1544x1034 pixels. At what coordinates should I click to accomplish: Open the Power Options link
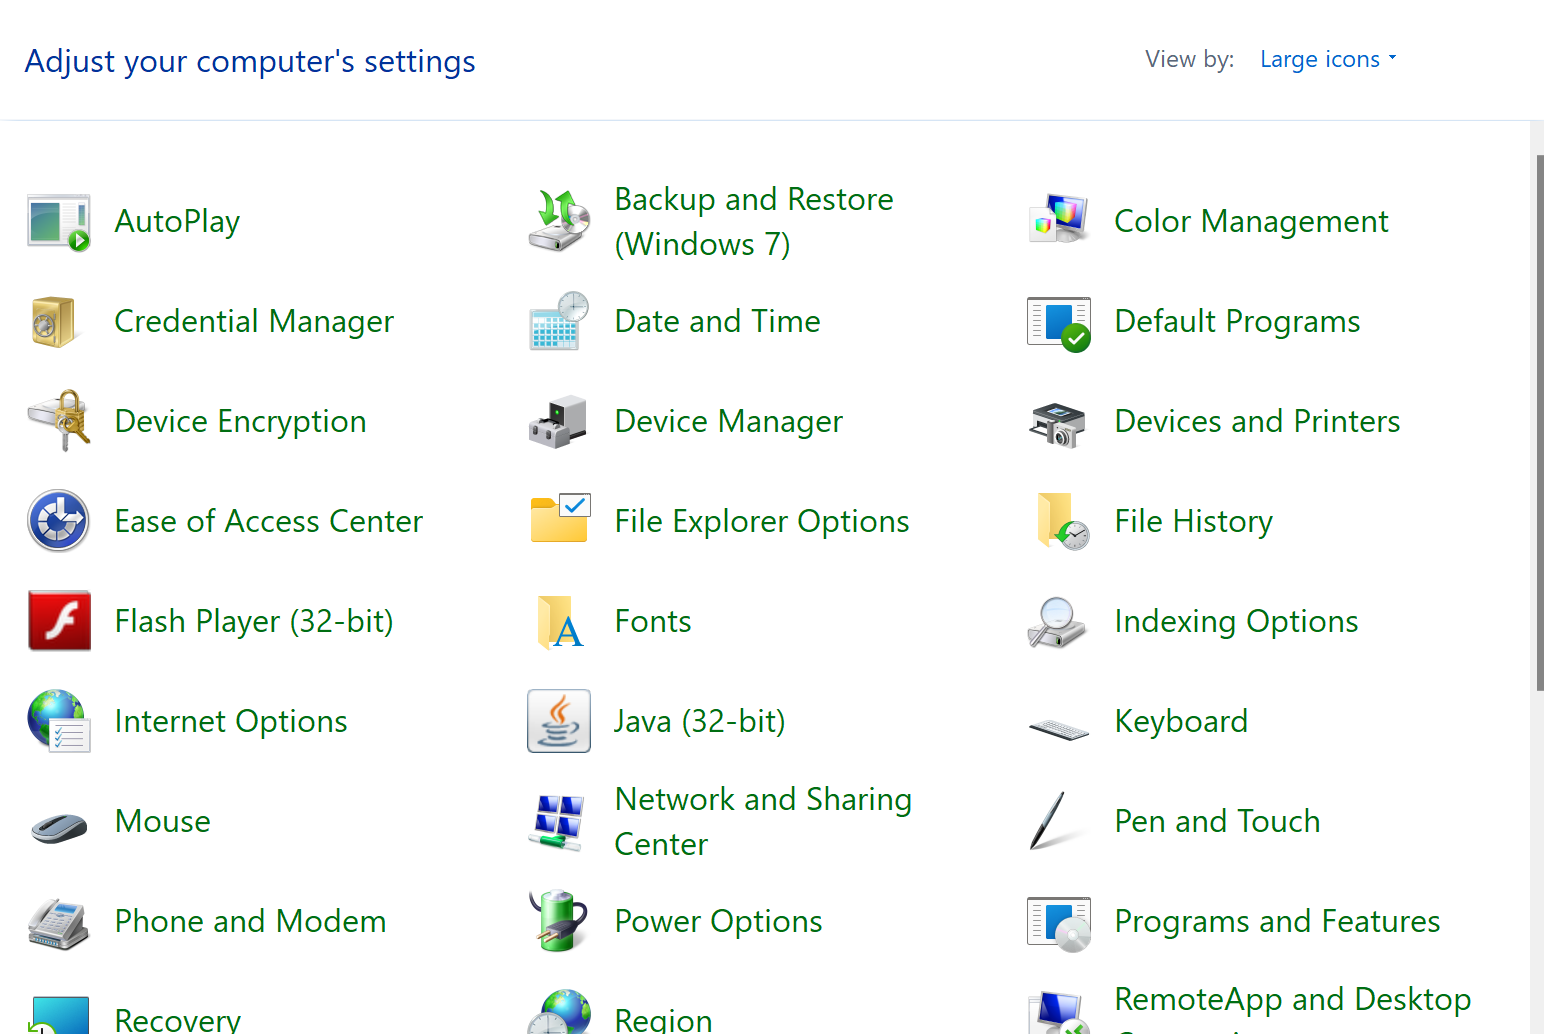pyautogui.click(x=718, y=922)
